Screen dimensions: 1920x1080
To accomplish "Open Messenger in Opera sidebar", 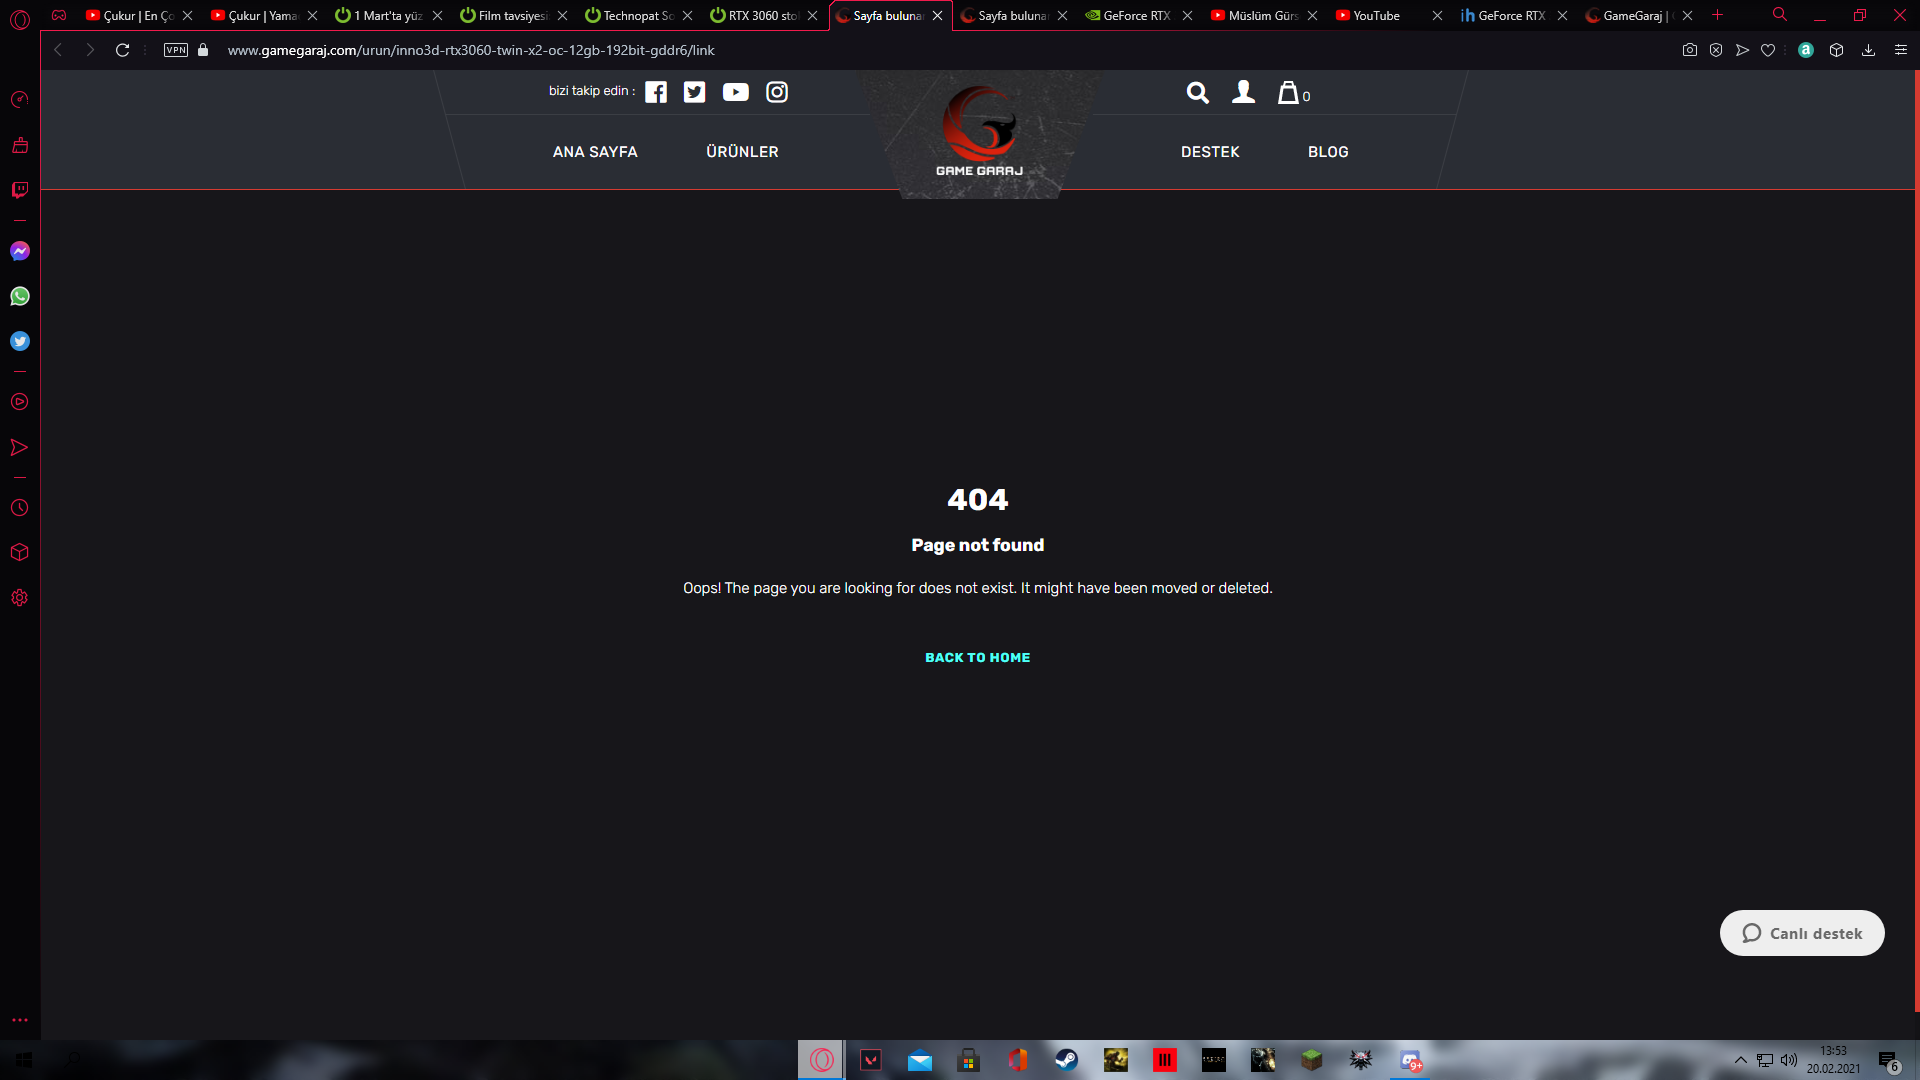I will point(20,251).
